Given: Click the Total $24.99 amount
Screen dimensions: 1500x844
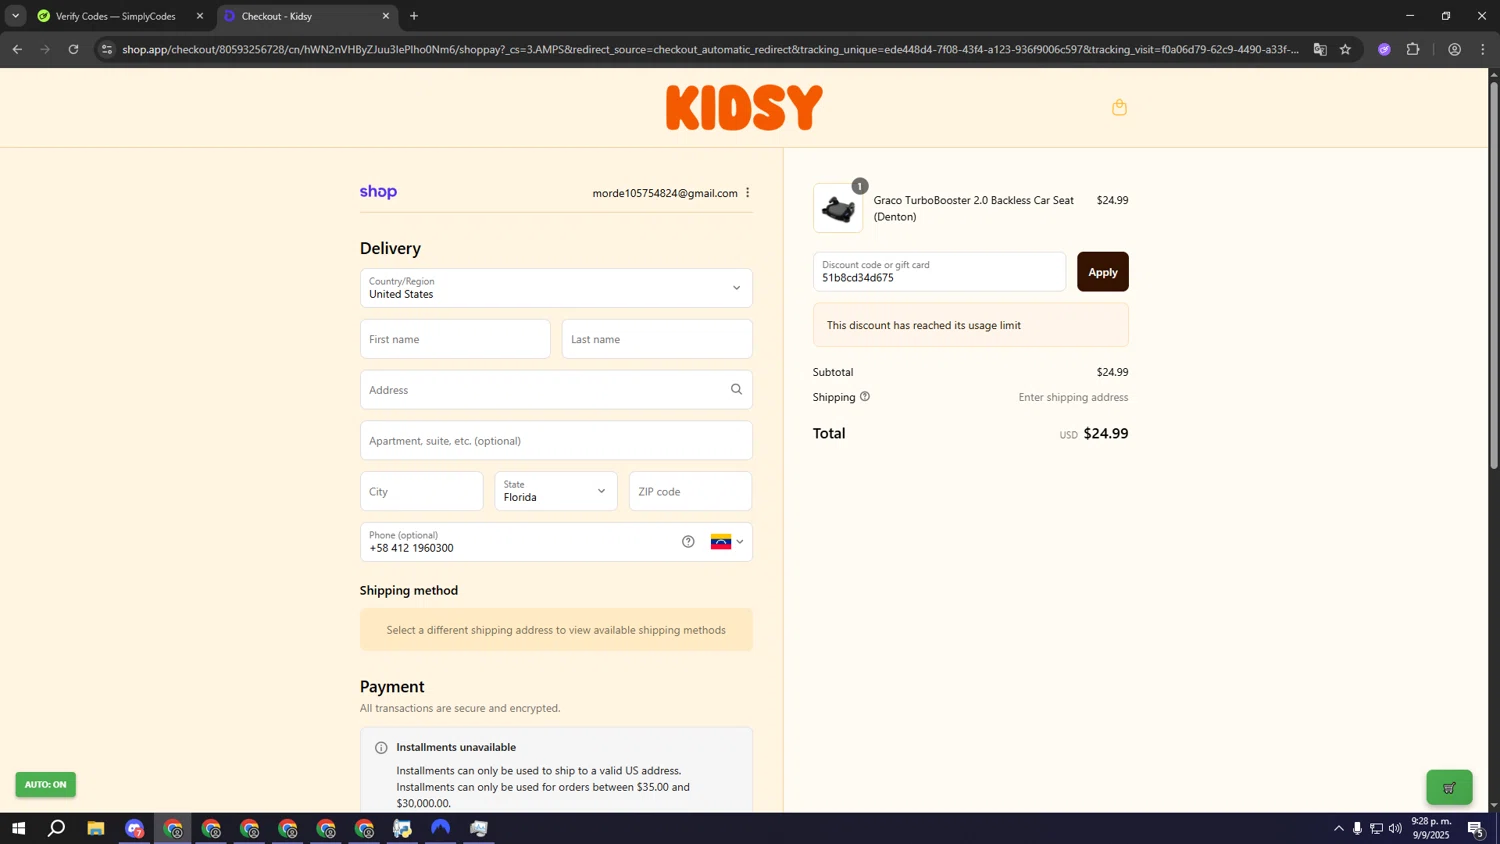Looking at the screenshot, I should pos(1106,434).
